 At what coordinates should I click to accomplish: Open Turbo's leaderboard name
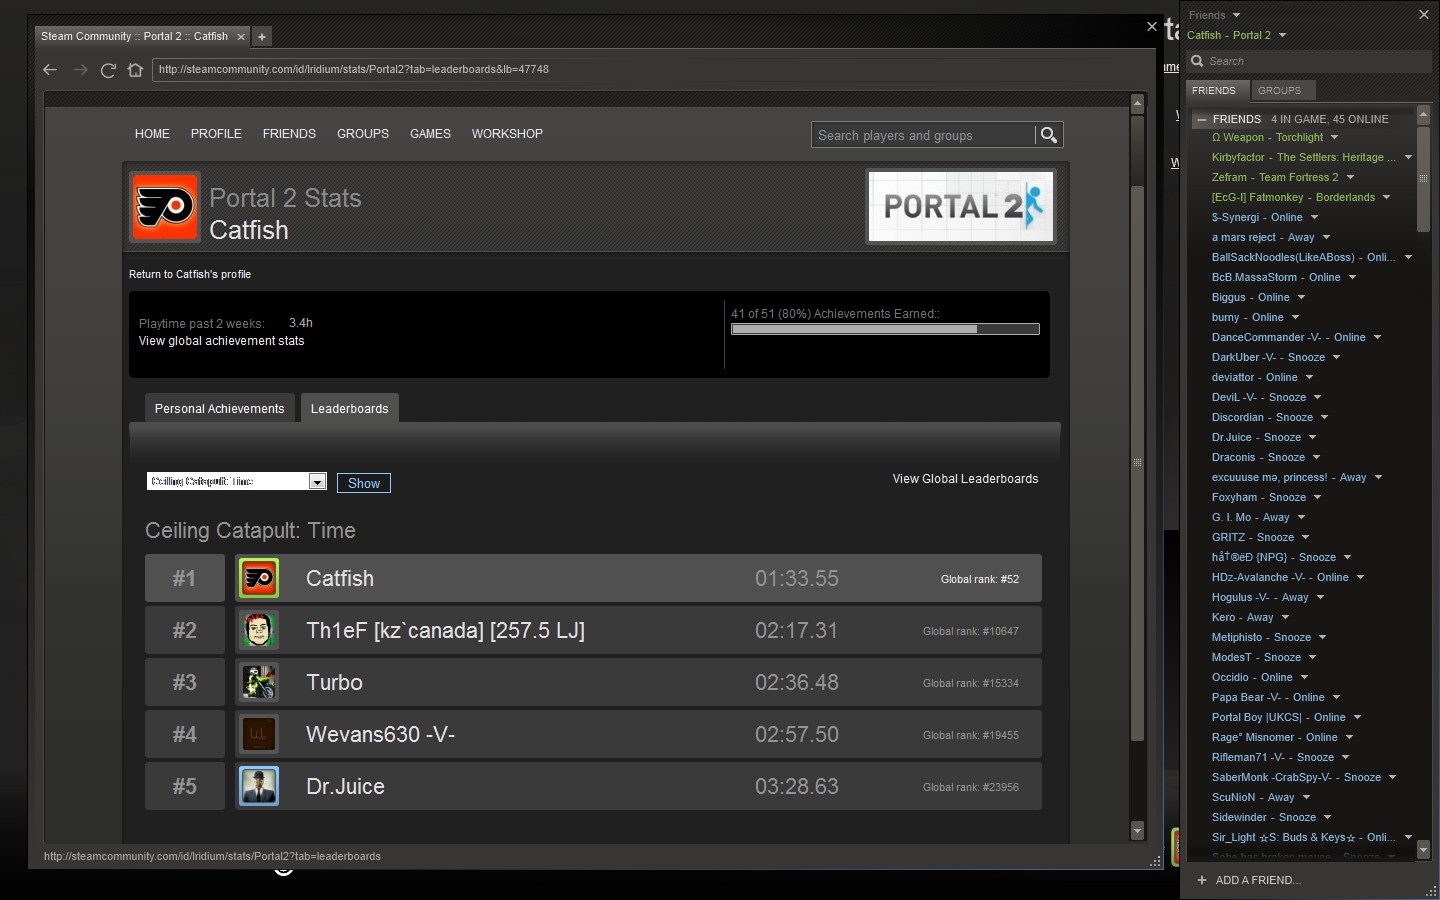[334, 683]
